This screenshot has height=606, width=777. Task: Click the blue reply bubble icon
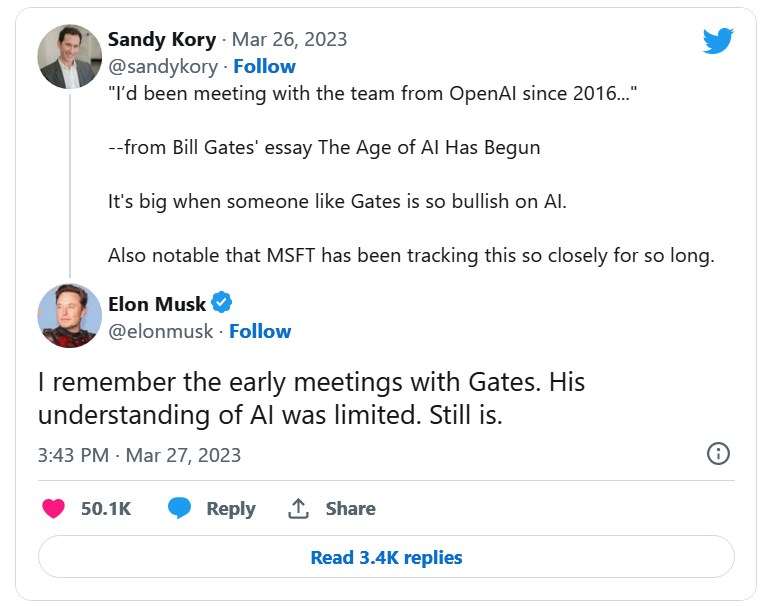coord(180,508)
